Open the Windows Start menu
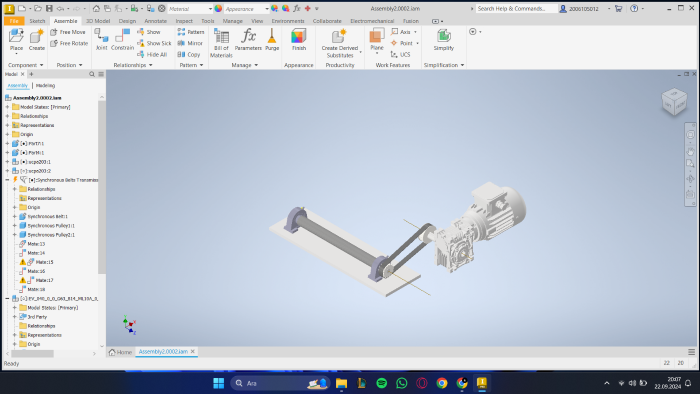 point(219,383)
